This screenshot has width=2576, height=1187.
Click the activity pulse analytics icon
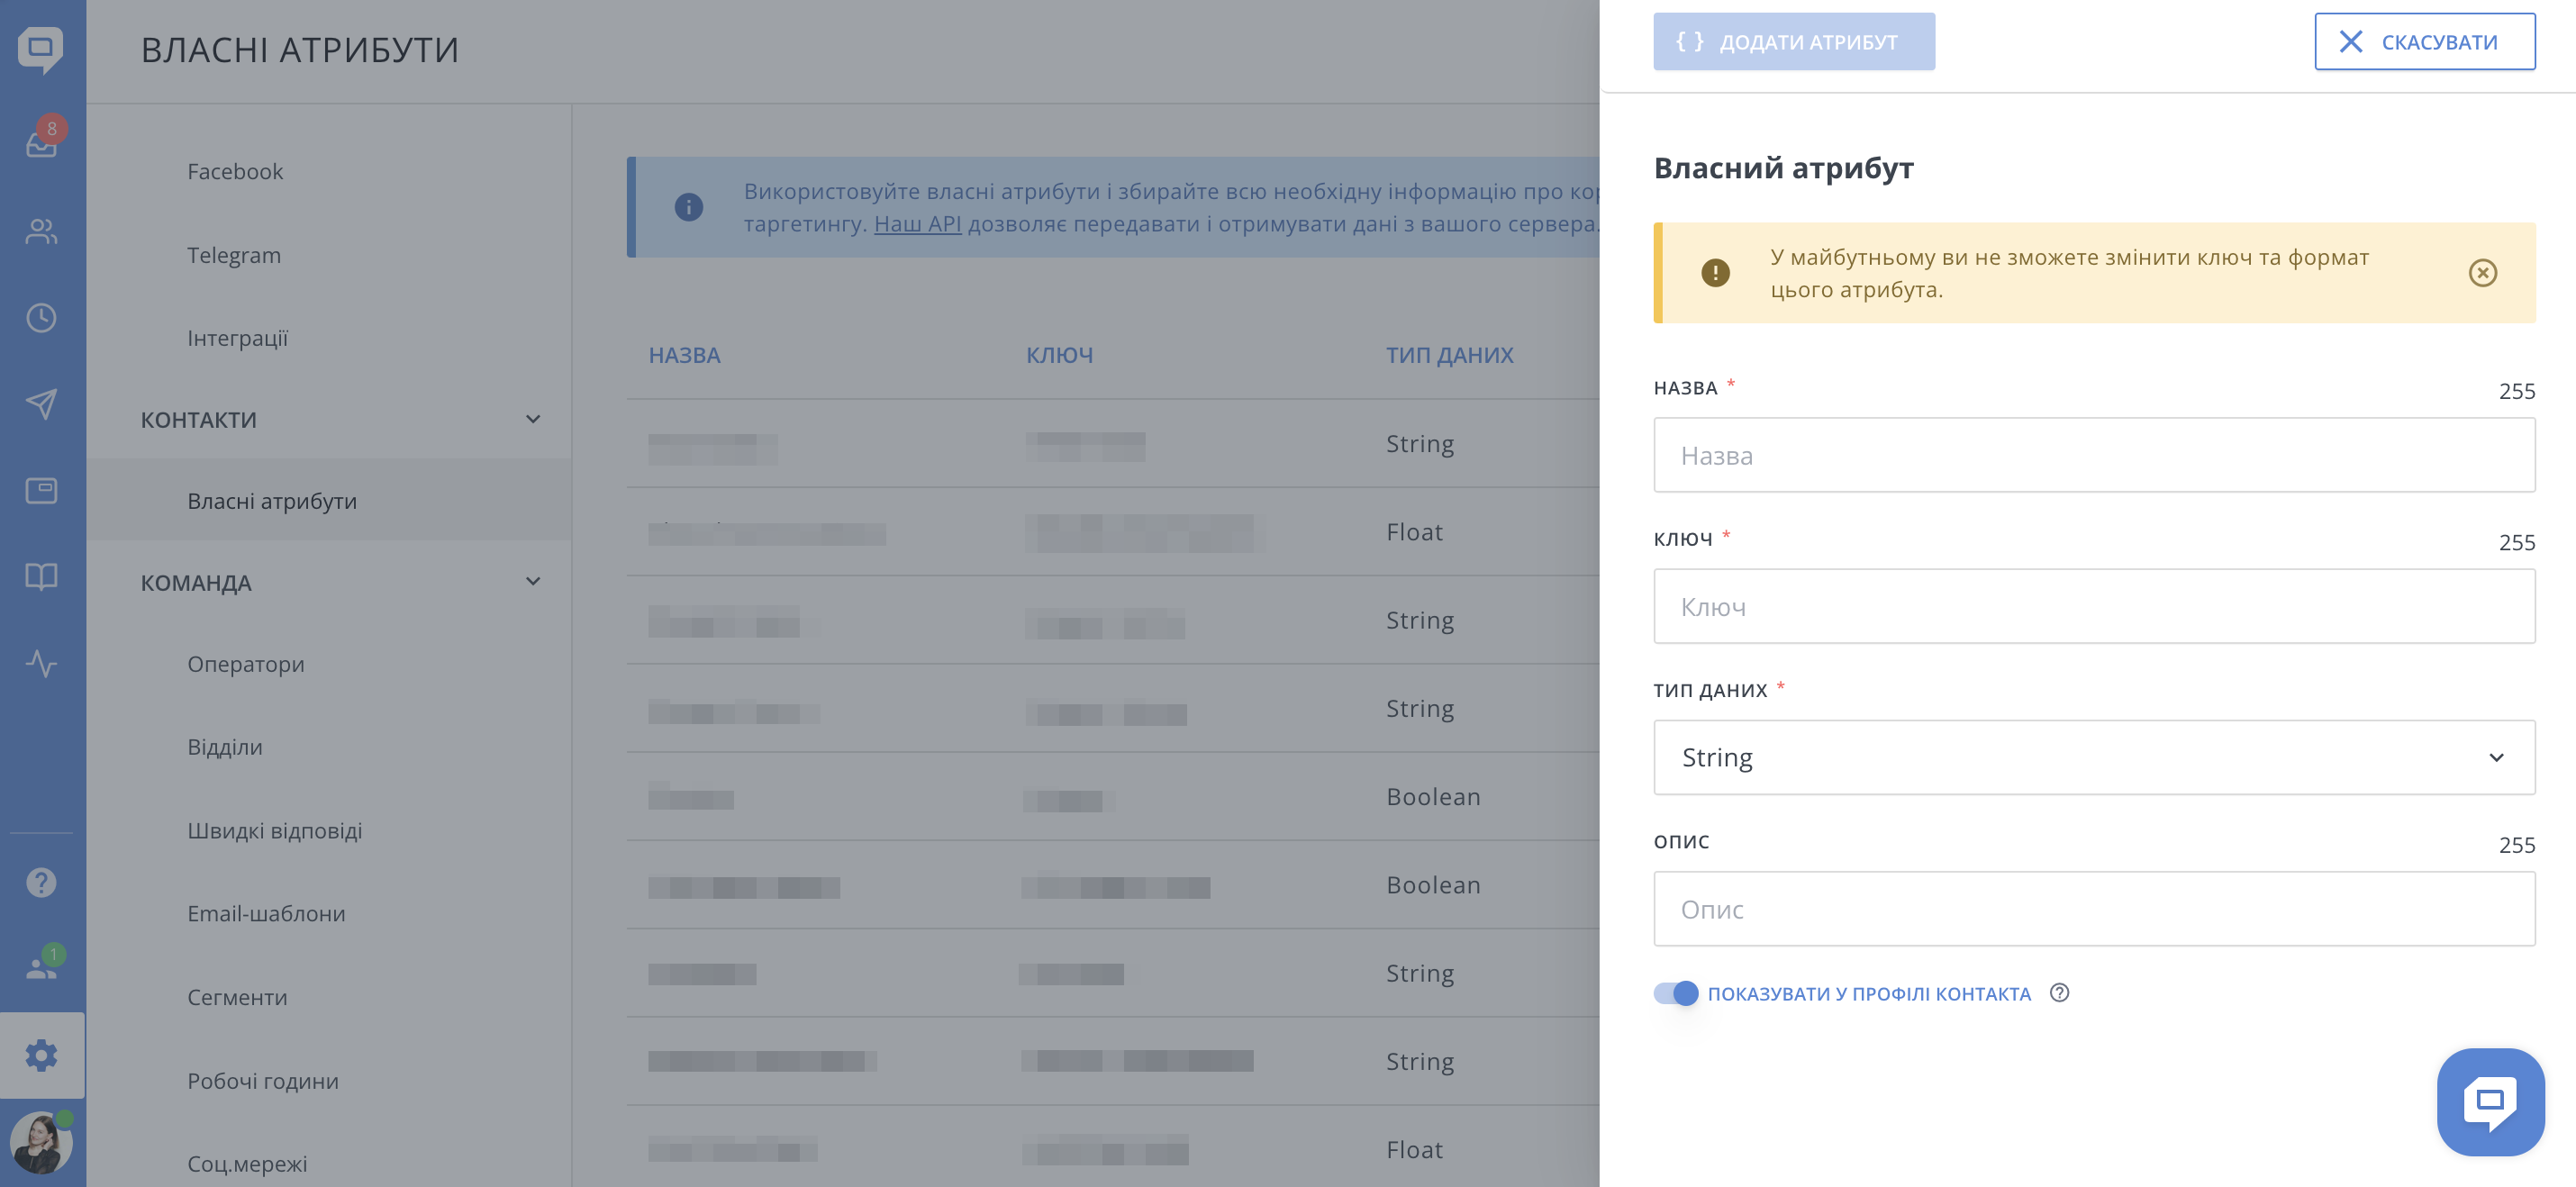tap(41, 663)
